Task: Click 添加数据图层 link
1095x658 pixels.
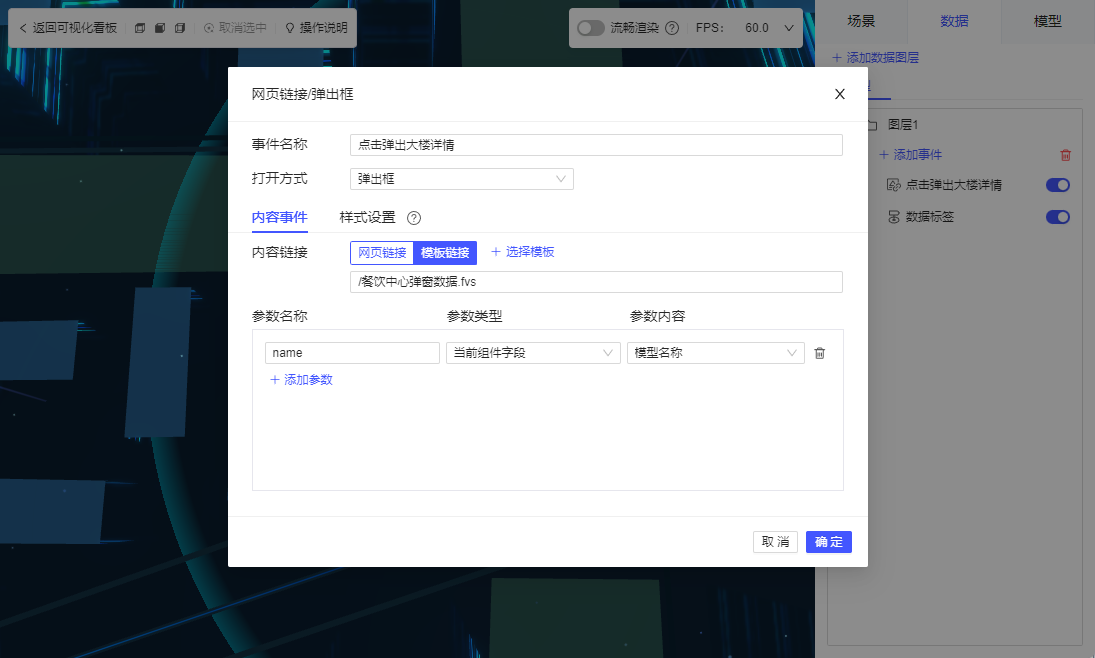Action: point(876,57)
